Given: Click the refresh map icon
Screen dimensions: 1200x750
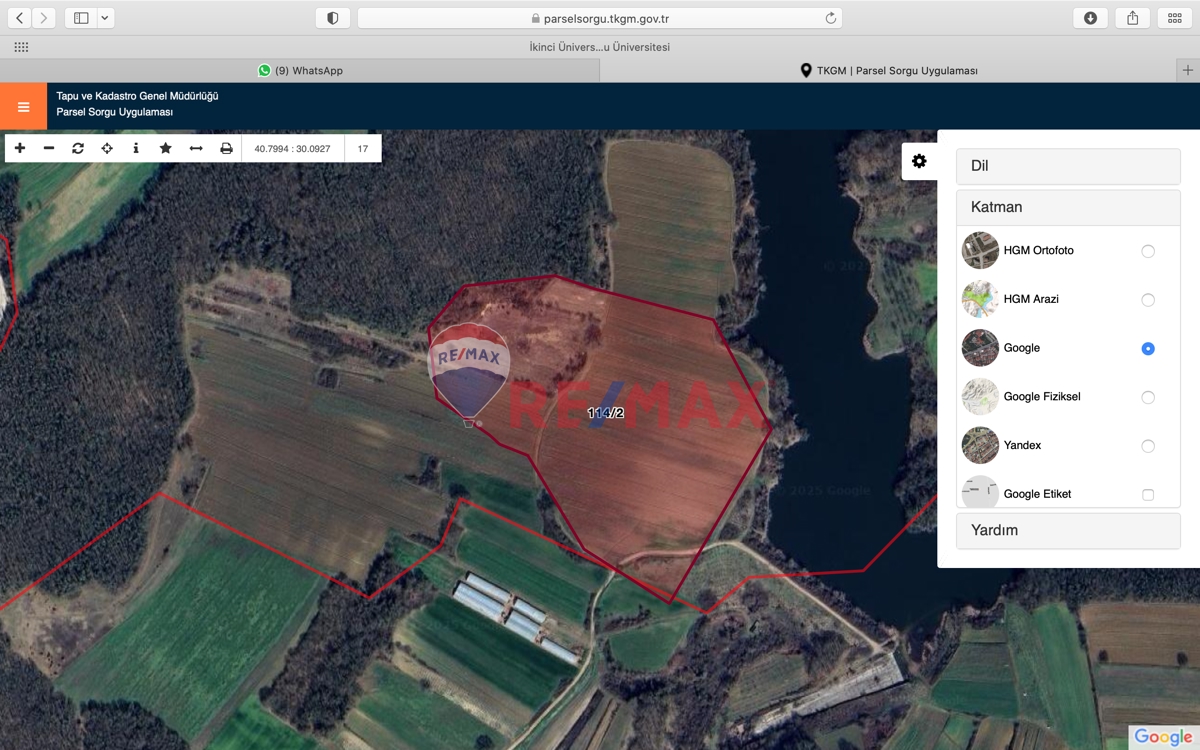Looking at the screenshot, I should click(78, 148).
